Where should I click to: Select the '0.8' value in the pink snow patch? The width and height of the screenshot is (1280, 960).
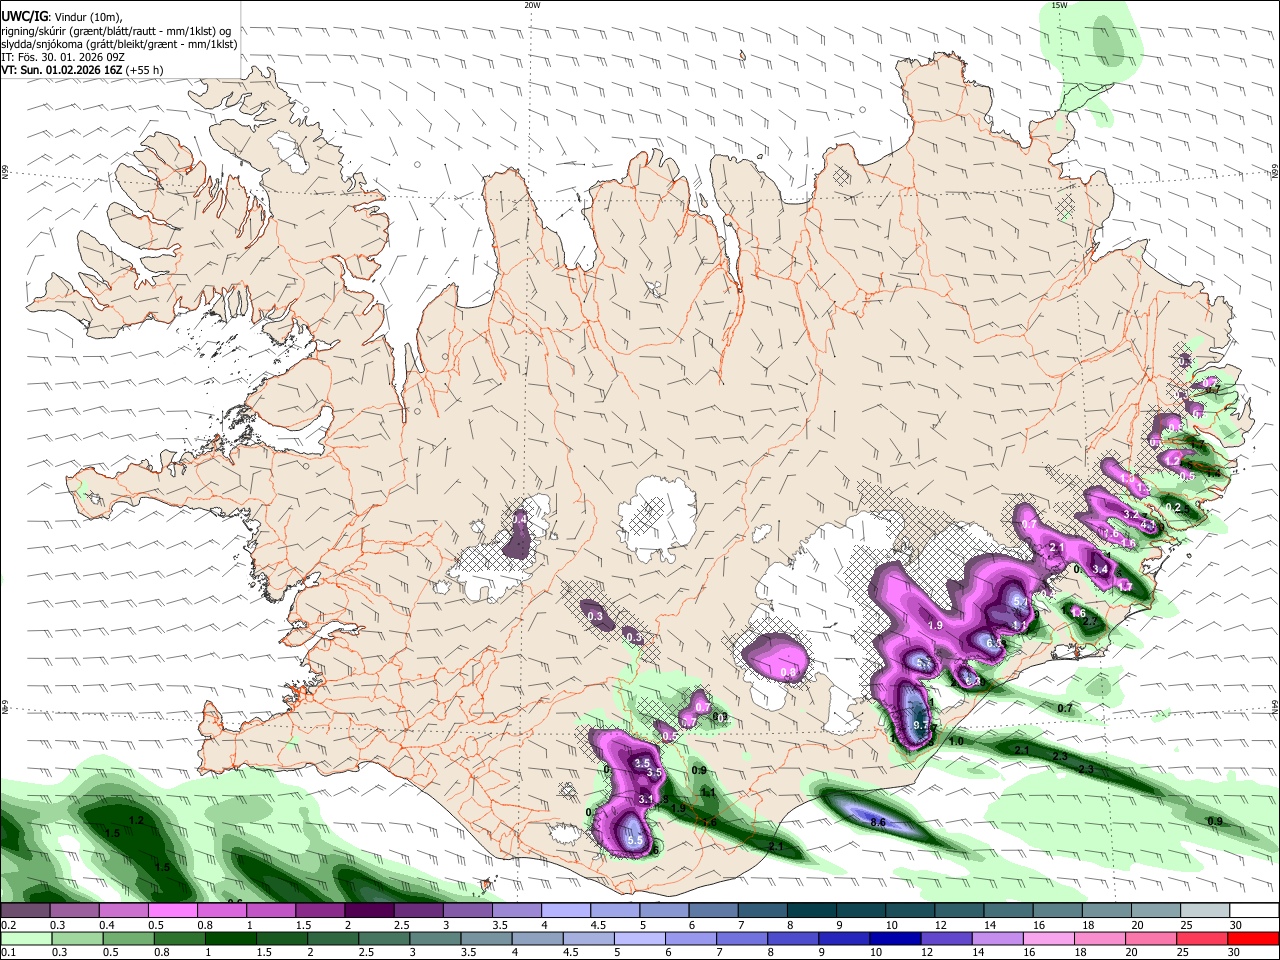click(789, 672)
